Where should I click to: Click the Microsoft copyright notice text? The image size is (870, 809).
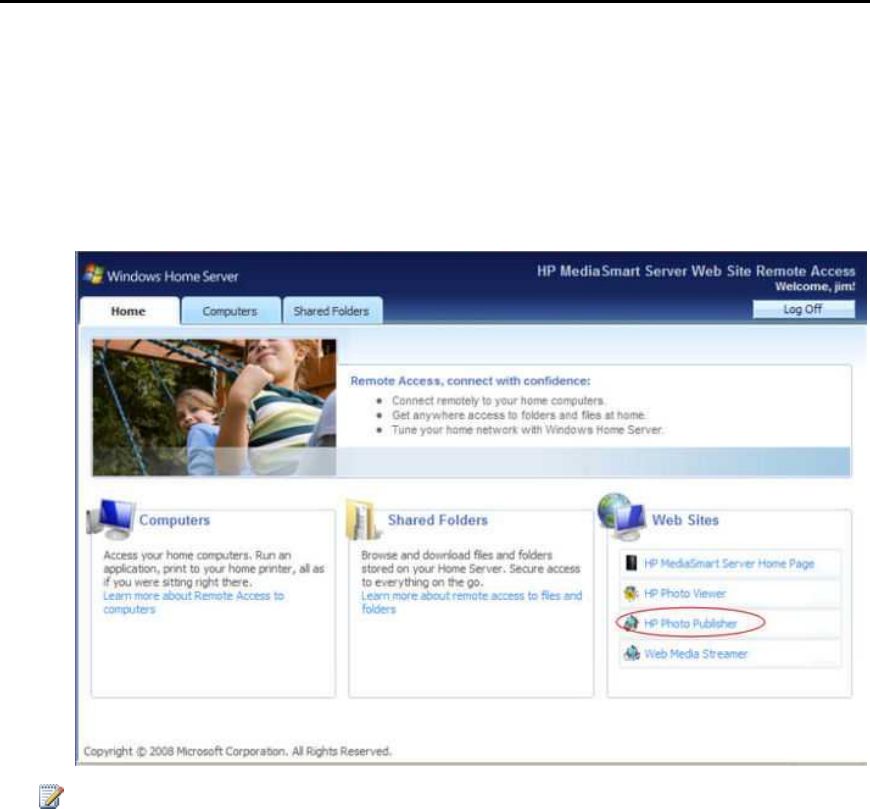point(237,751)
